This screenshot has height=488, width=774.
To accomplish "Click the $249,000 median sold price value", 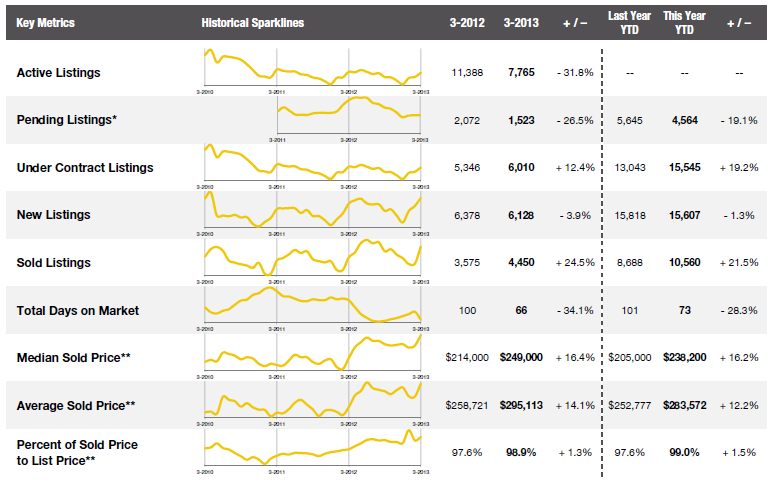I will pos(521,357).
